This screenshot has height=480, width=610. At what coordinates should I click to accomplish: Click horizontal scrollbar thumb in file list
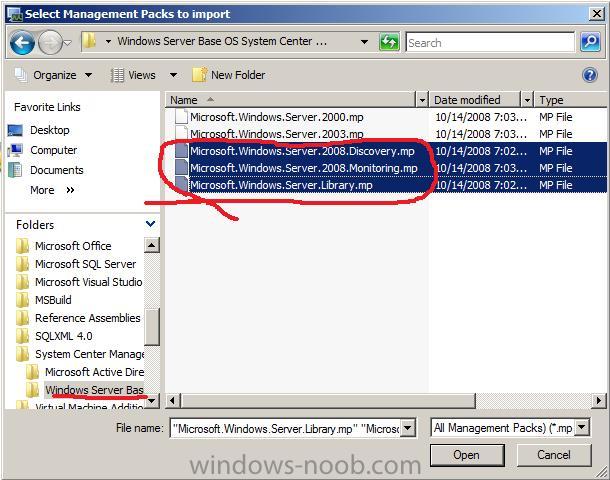[328, 400]
